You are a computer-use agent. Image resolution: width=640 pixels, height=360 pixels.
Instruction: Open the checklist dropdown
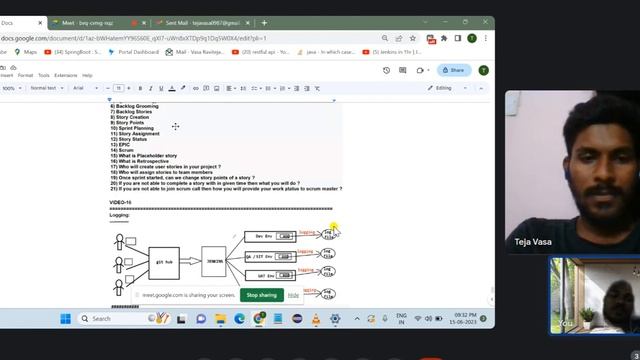tap(257, 88)
